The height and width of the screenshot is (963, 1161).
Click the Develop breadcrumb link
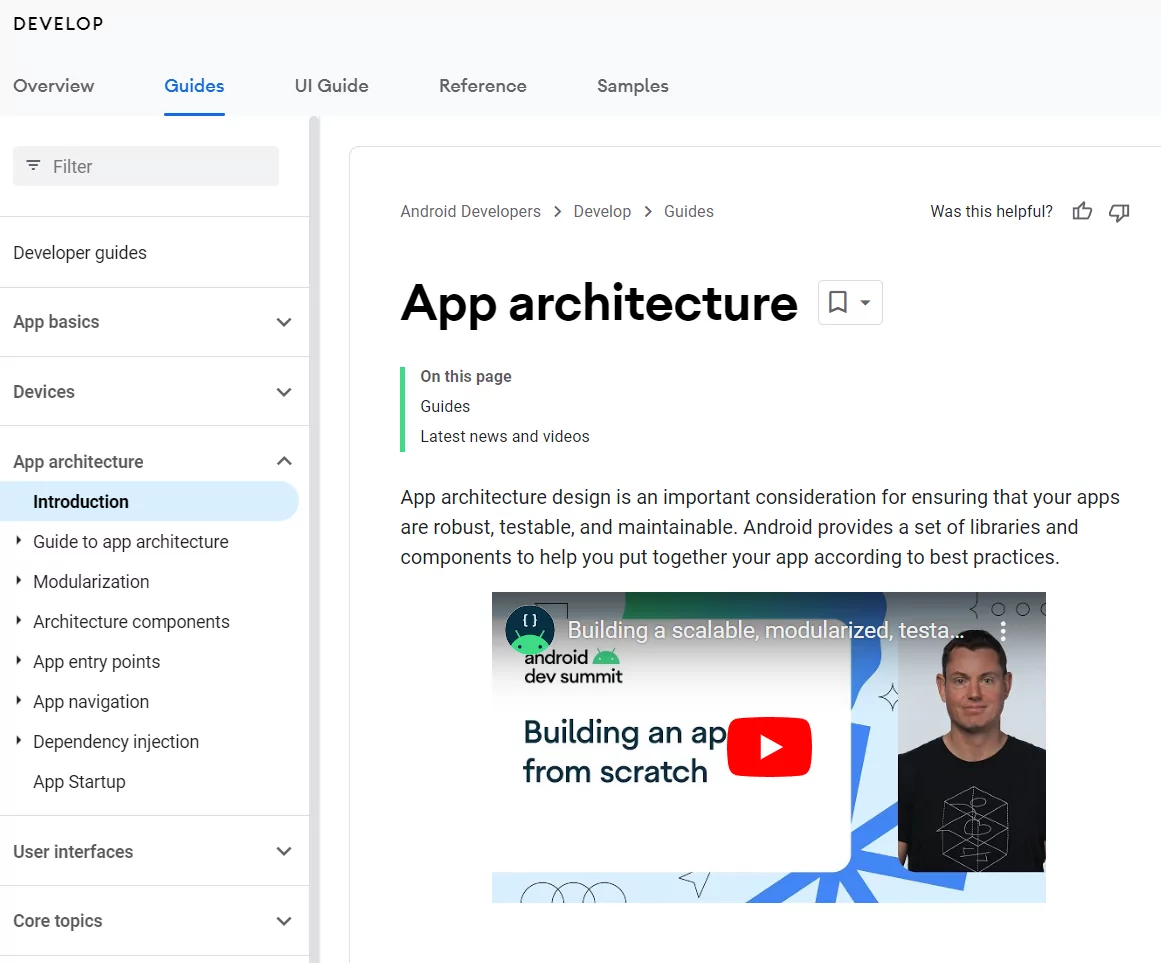[602, 212]
